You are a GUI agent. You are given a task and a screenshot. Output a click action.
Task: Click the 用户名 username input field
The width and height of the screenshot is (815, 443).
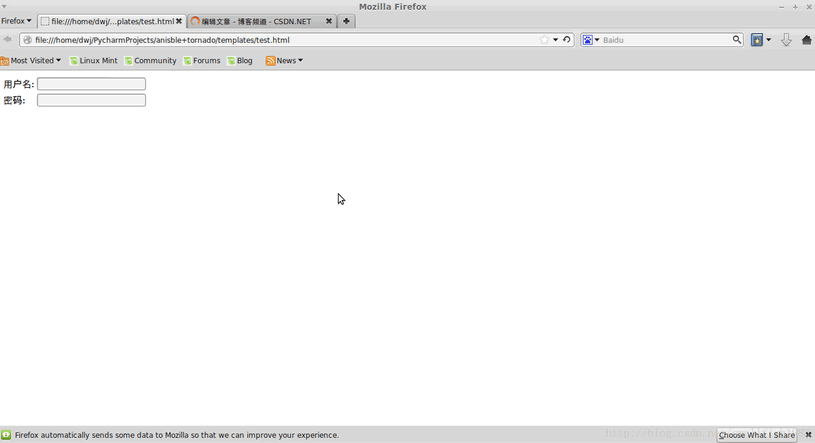(x=91, y=84)
